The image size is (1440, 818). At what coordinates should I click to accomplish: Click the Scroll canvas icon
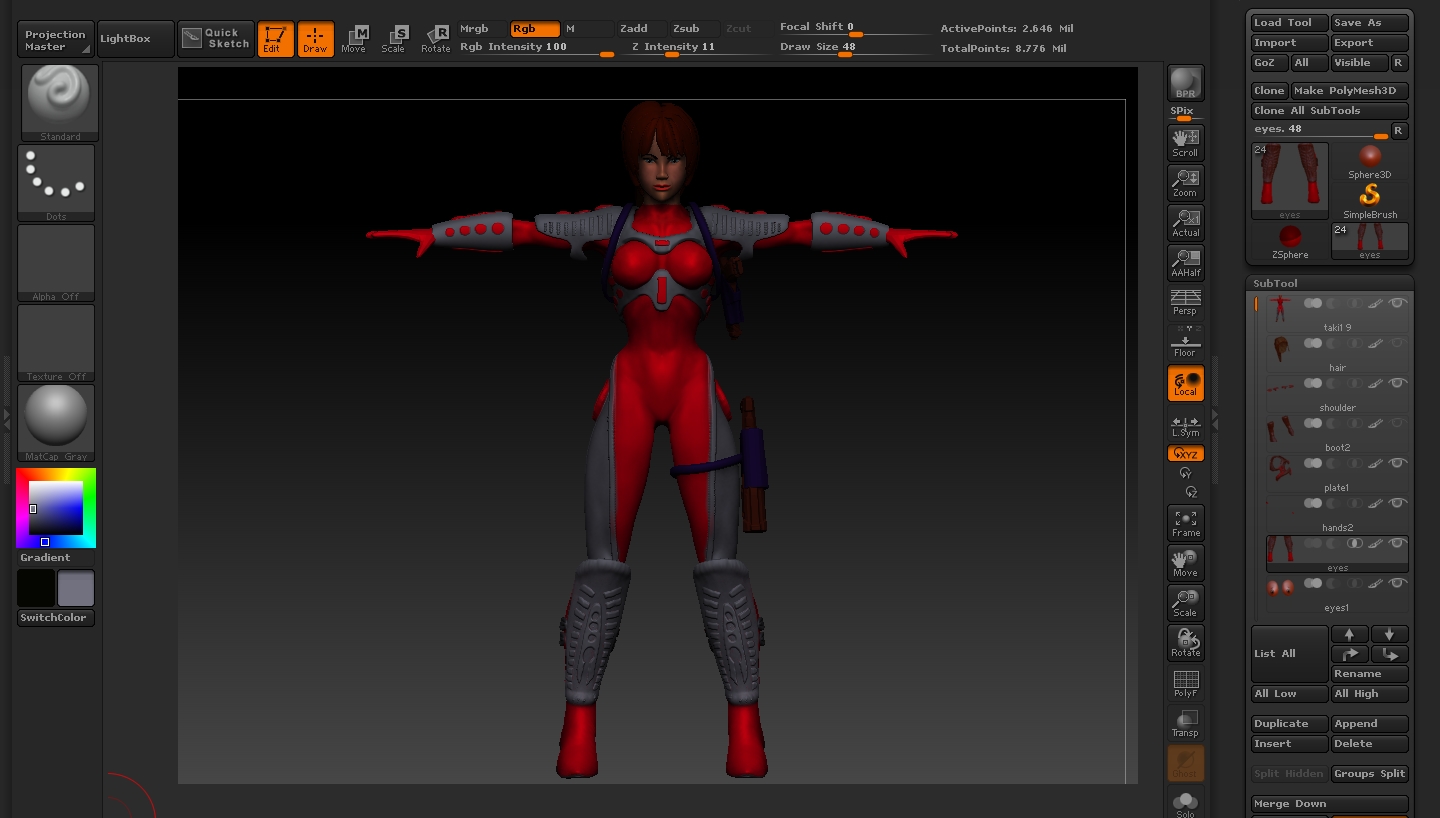[x=1186, y=143]
